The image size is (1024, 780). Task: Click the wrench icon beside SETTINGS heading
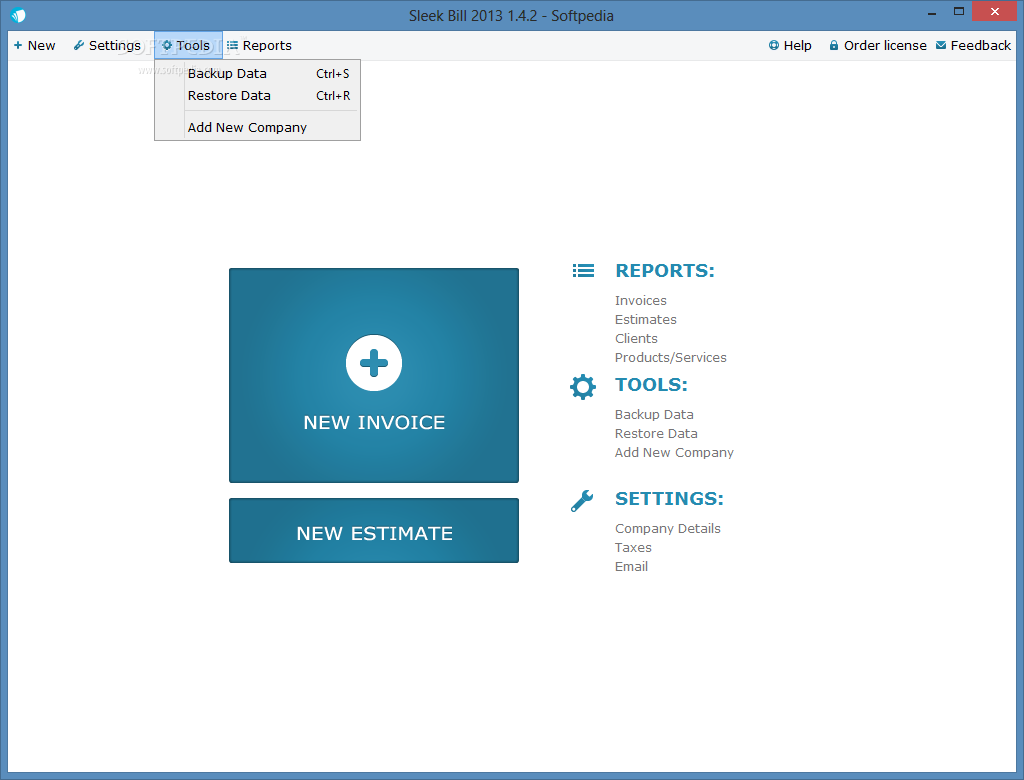click(x=582, y=501)
